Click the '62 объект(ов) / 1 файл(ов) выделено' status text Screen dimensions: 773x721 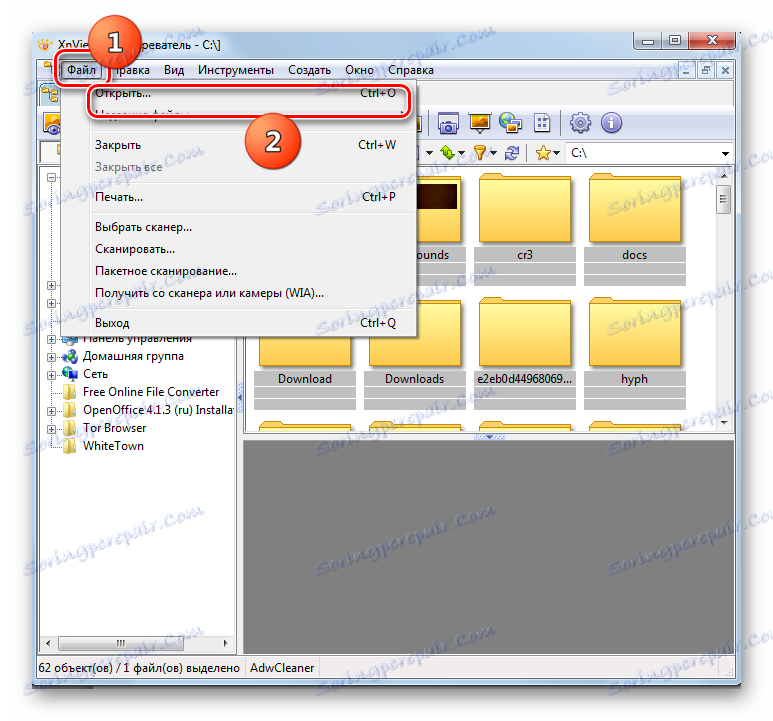point(139,668)
